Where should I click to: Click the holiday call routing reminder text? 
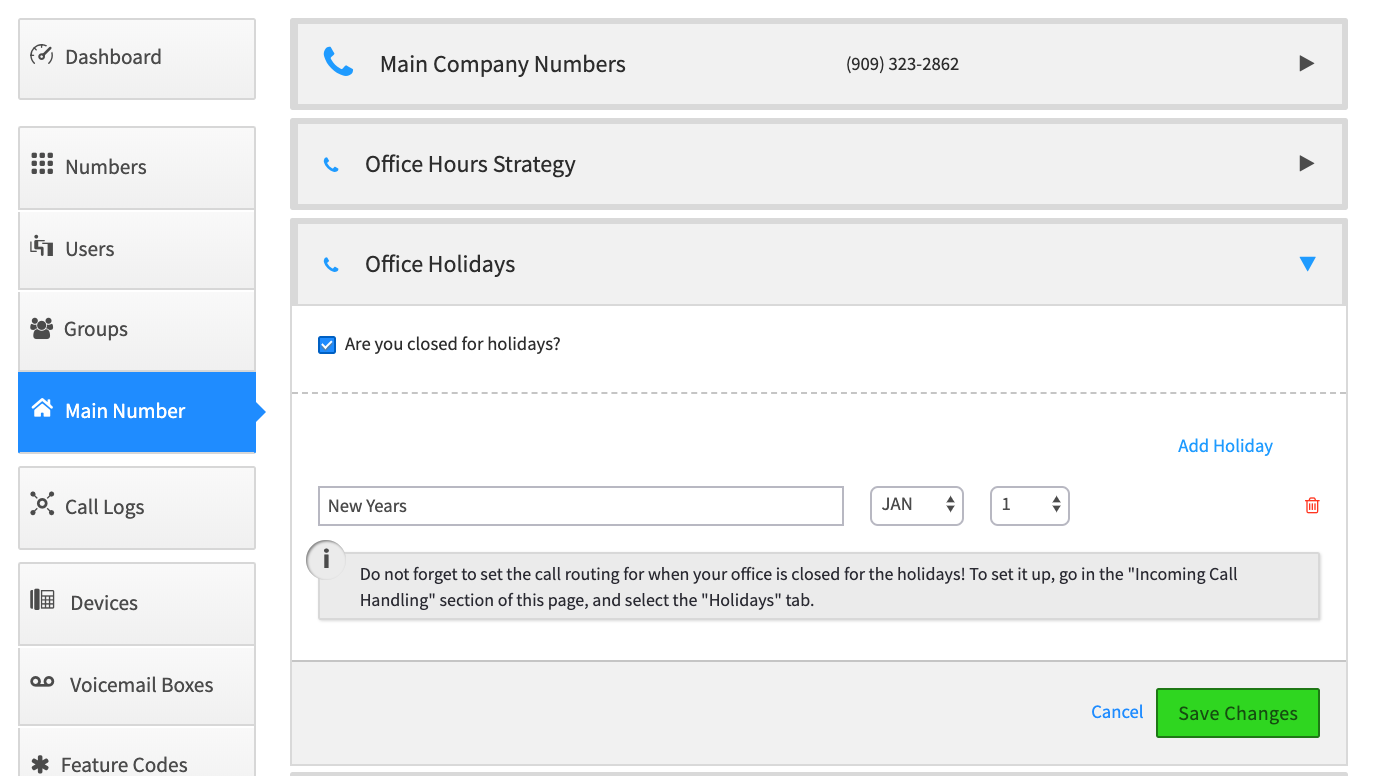(x=799, y=588)
